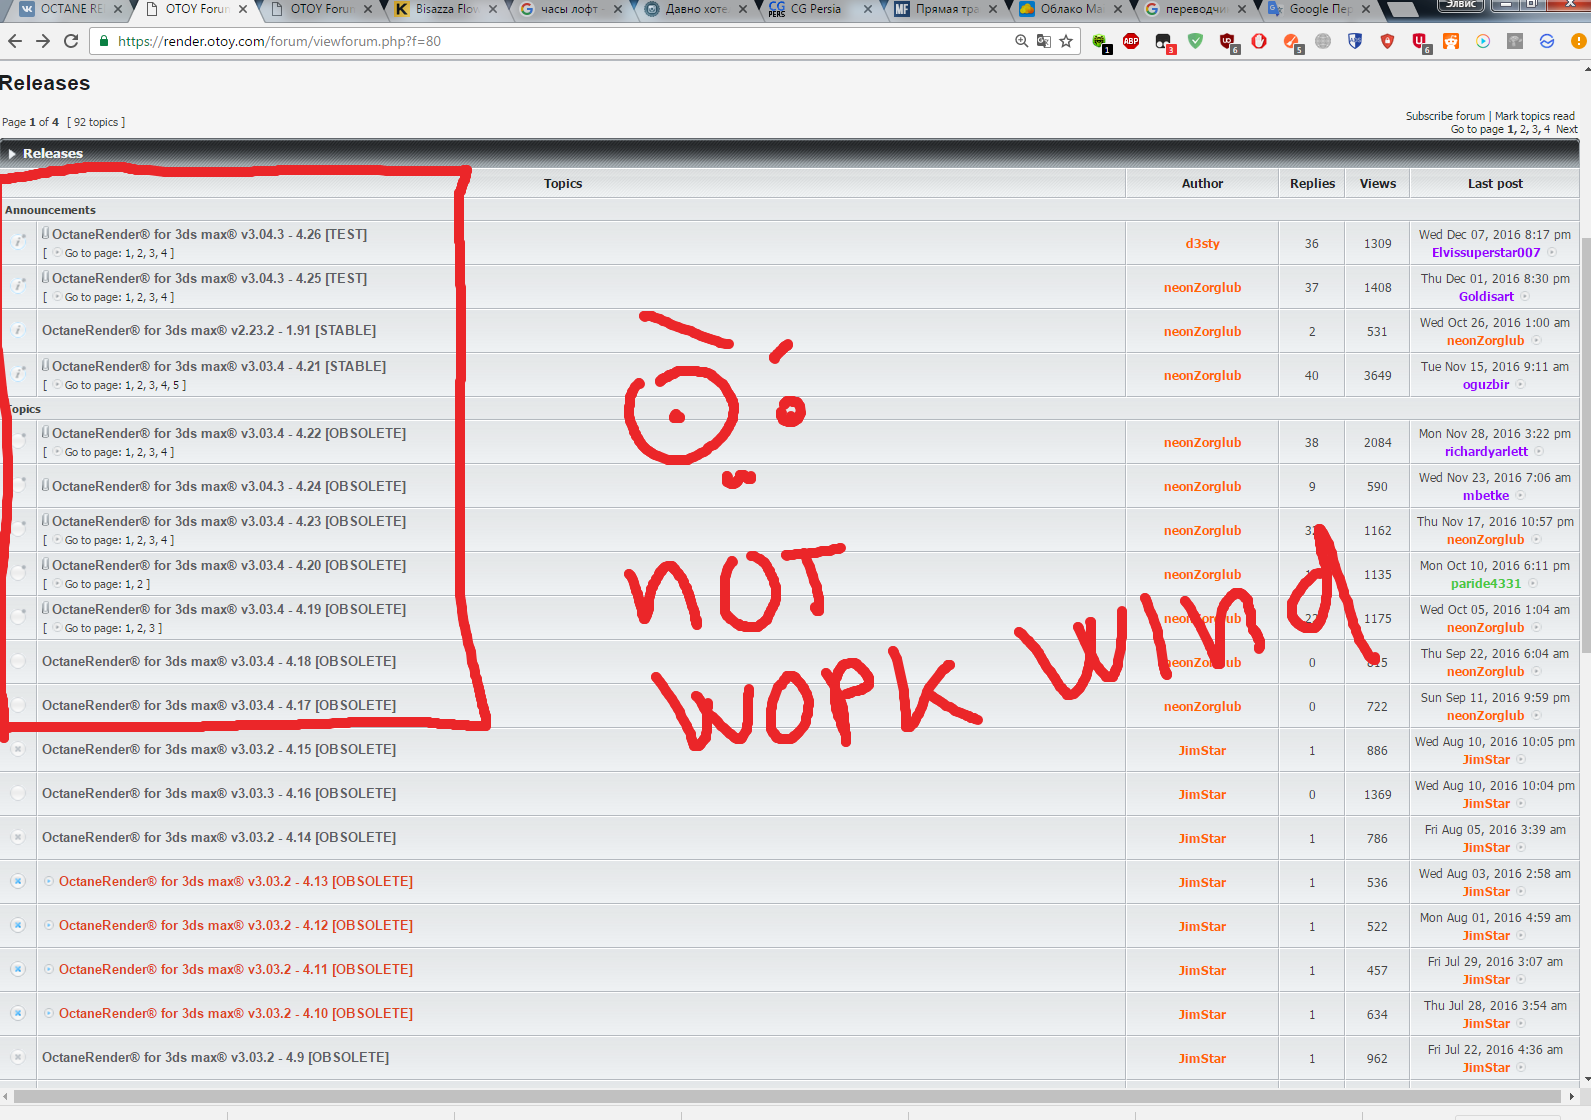
Task: Open the Элвис profile button
Action: 1461,6
